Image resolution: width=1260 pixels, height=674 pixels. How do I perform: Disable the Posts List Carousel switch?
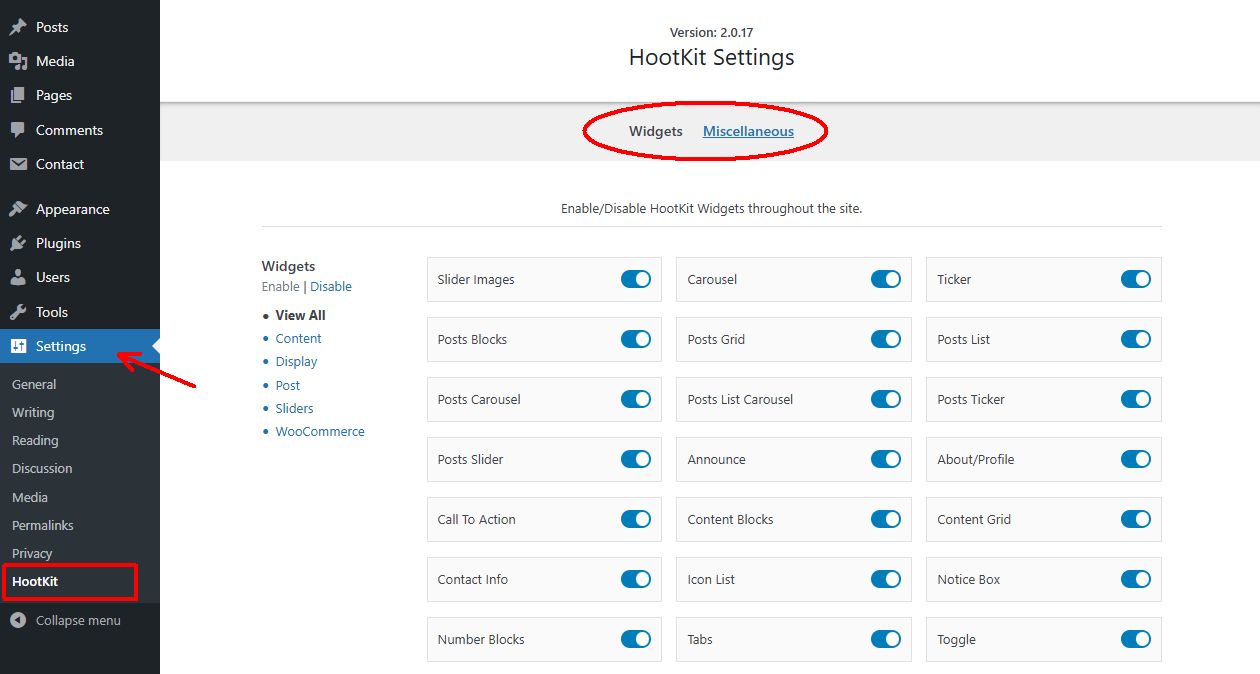pyautogui.click(x=886, y=399)
